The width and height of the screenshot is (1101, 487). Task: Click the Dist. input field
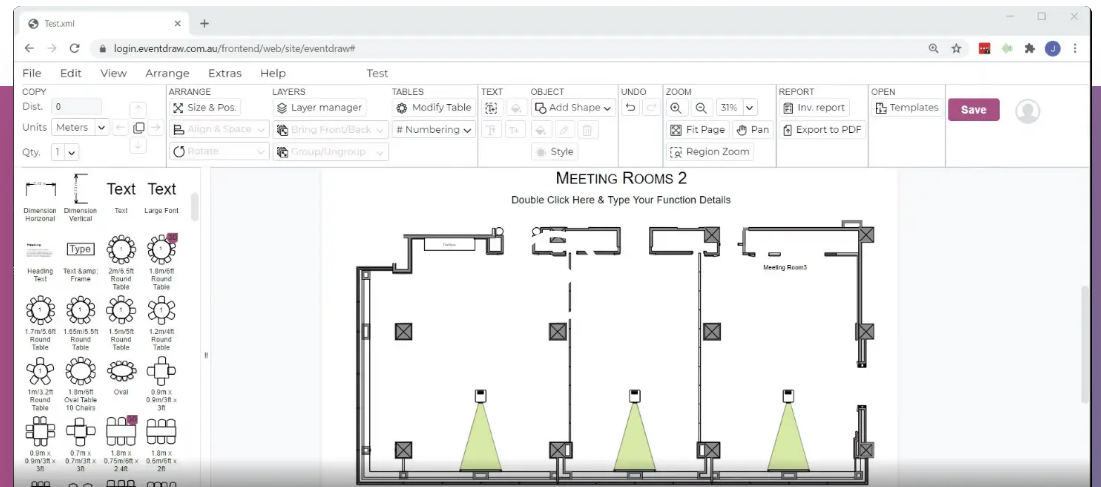coord(77,107)
